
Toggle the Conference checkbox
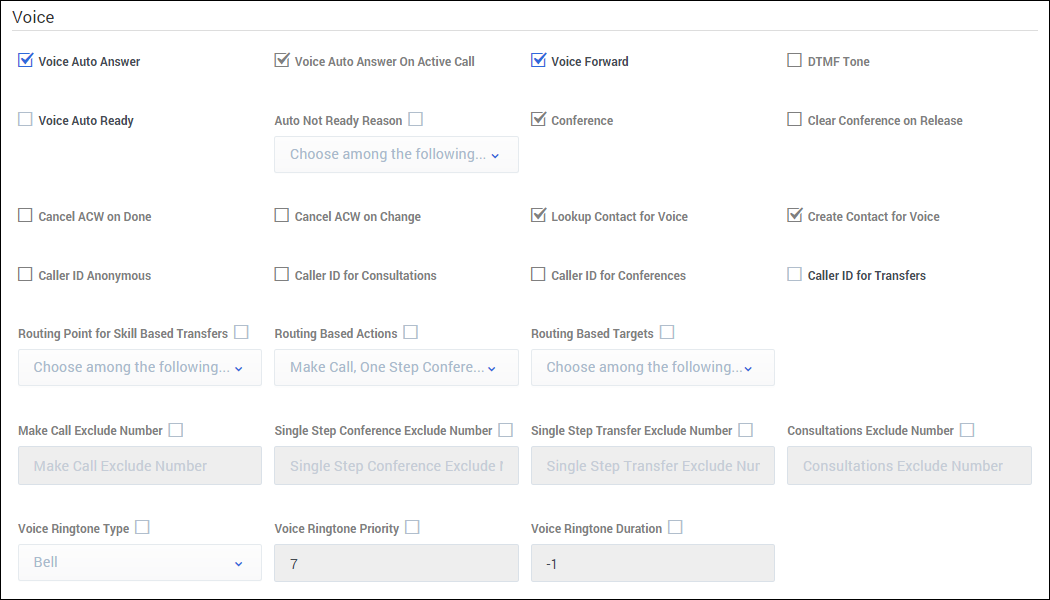(539, 120)
